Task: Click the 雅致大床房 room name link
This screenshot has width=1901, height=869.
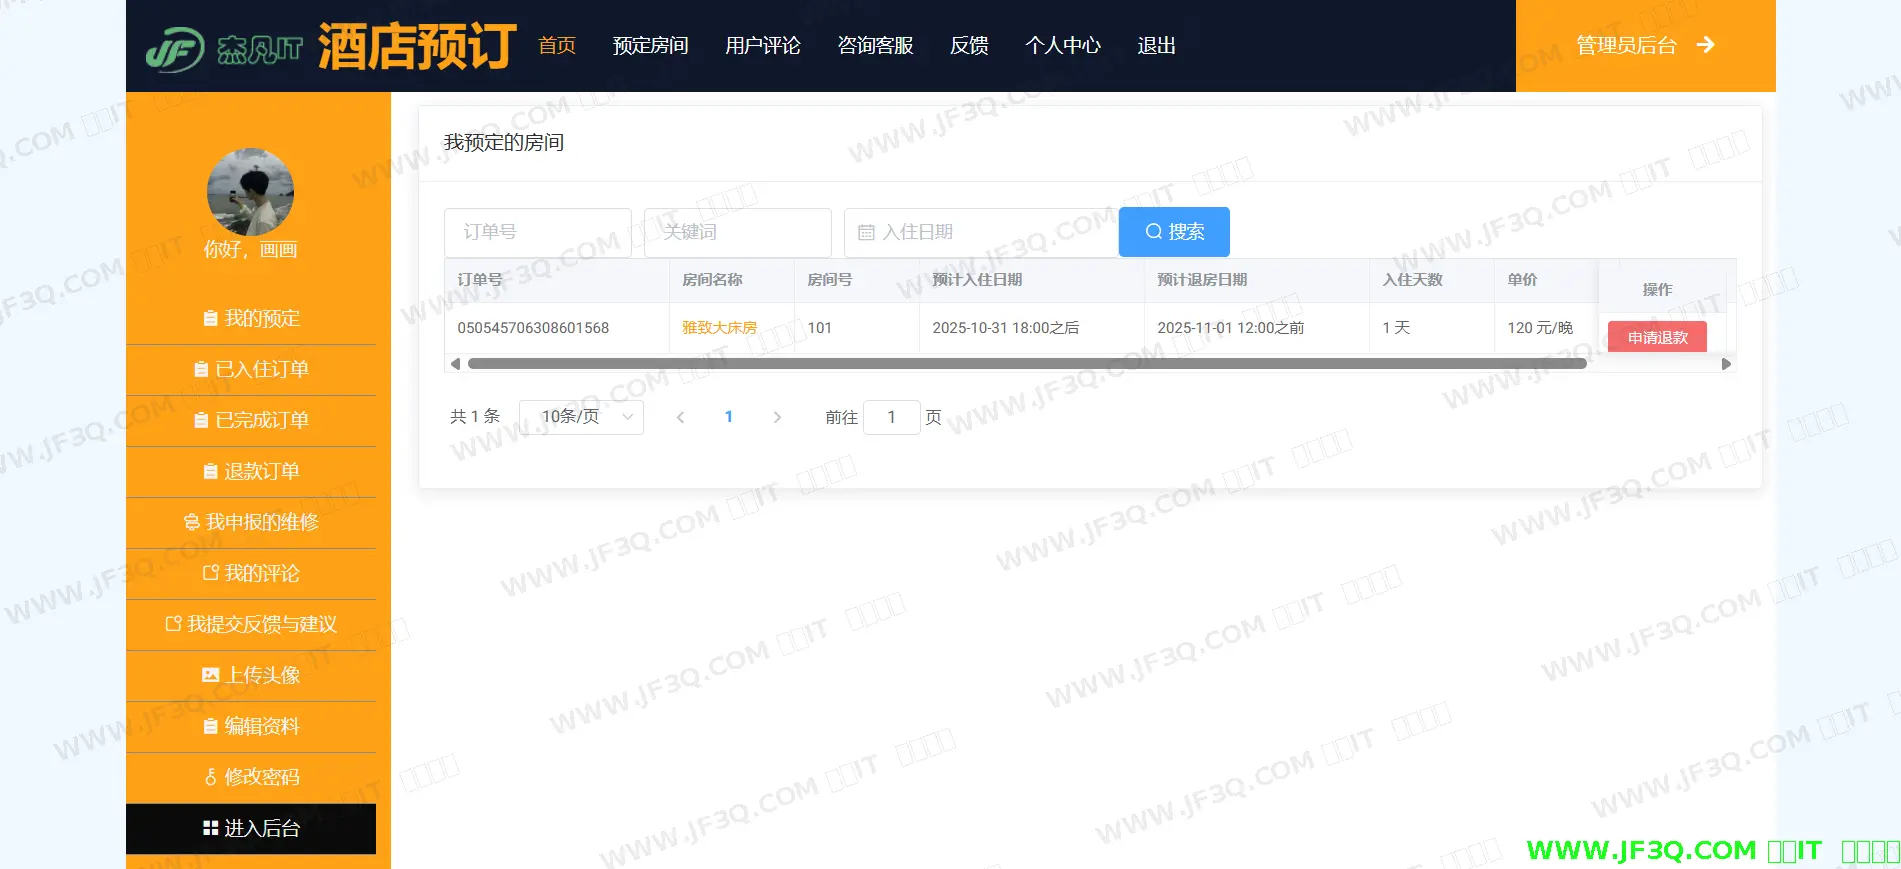Action: pyautogui.click(x=719, y=328)
